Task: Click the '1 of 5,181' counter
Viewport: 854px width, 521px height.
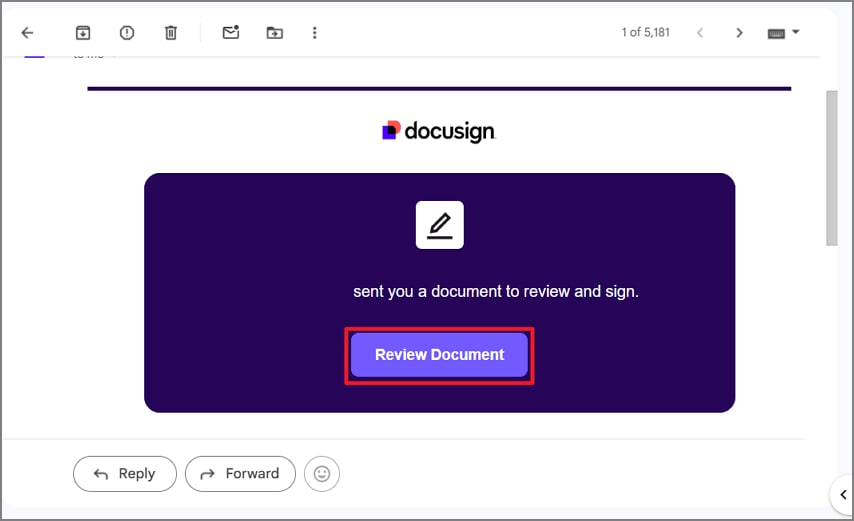Action: 645,33
